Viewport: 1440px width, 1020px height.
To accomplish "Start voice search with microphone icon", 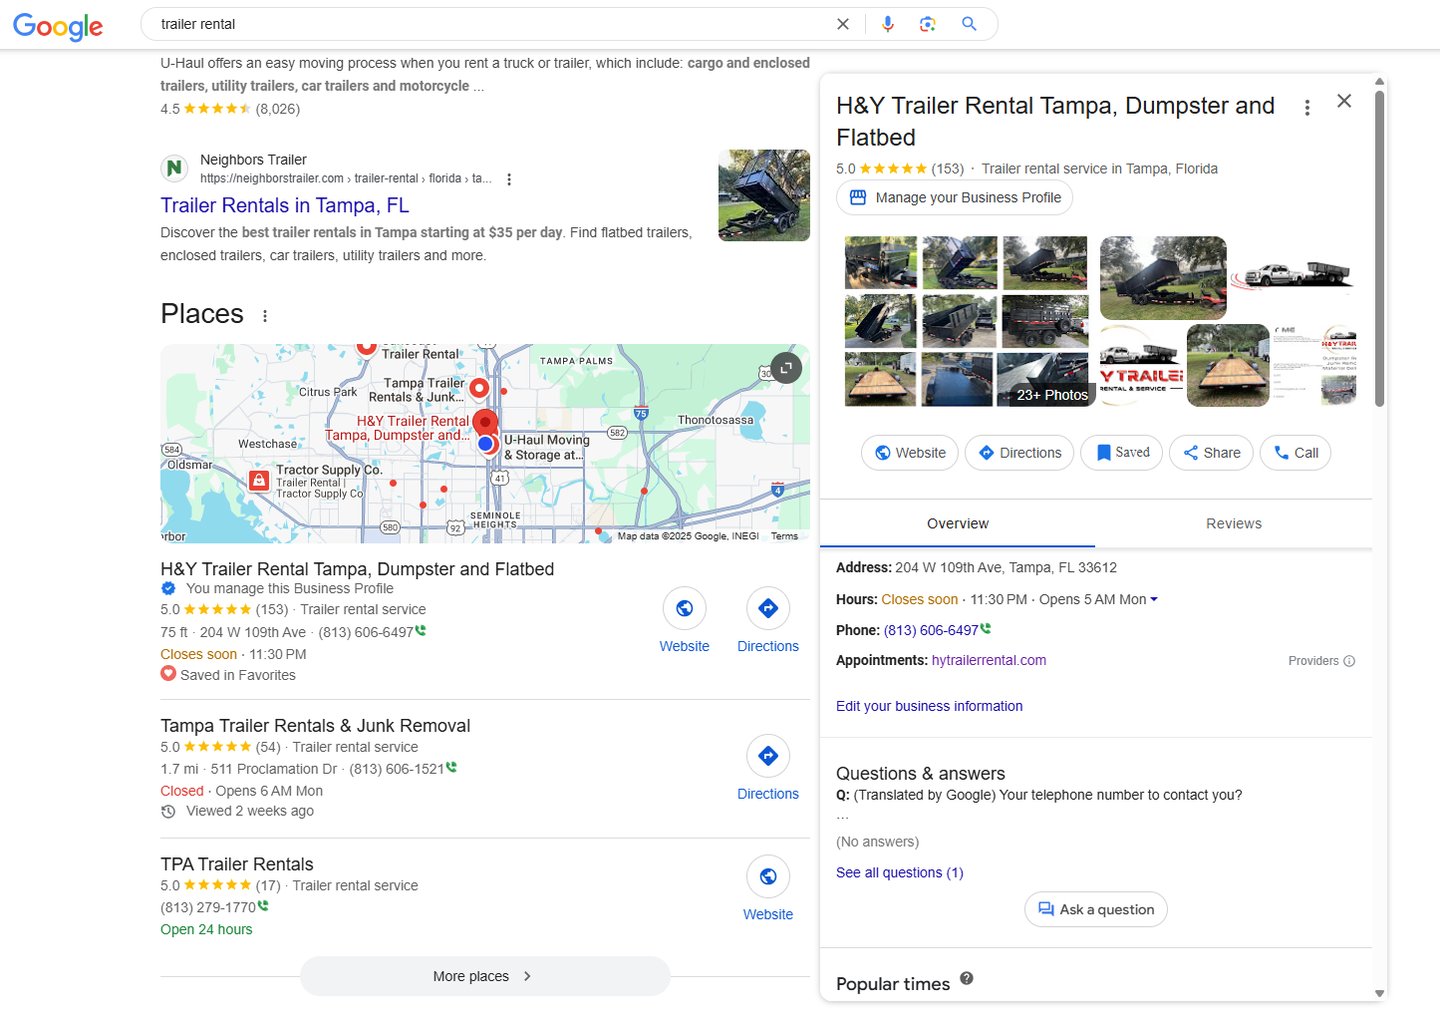I will [x=888, y=24].
